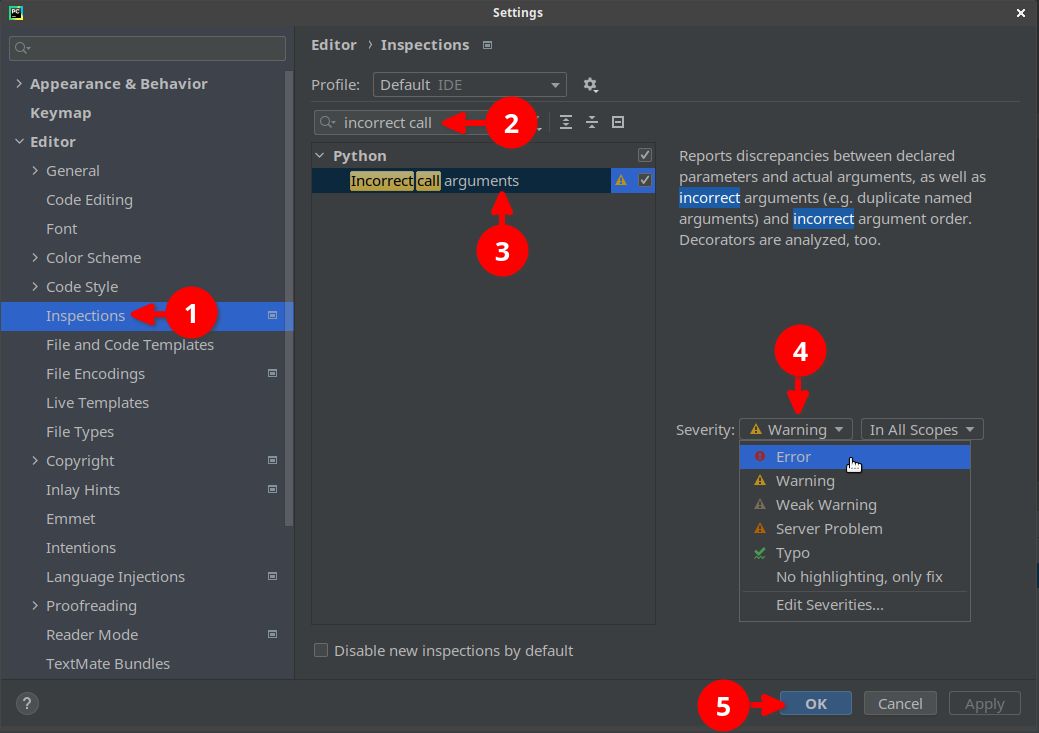Screen dimensions: 1039x733
Task: Uncheck the Incorrect call arguments inspection
Action: [x=645, y=180]
